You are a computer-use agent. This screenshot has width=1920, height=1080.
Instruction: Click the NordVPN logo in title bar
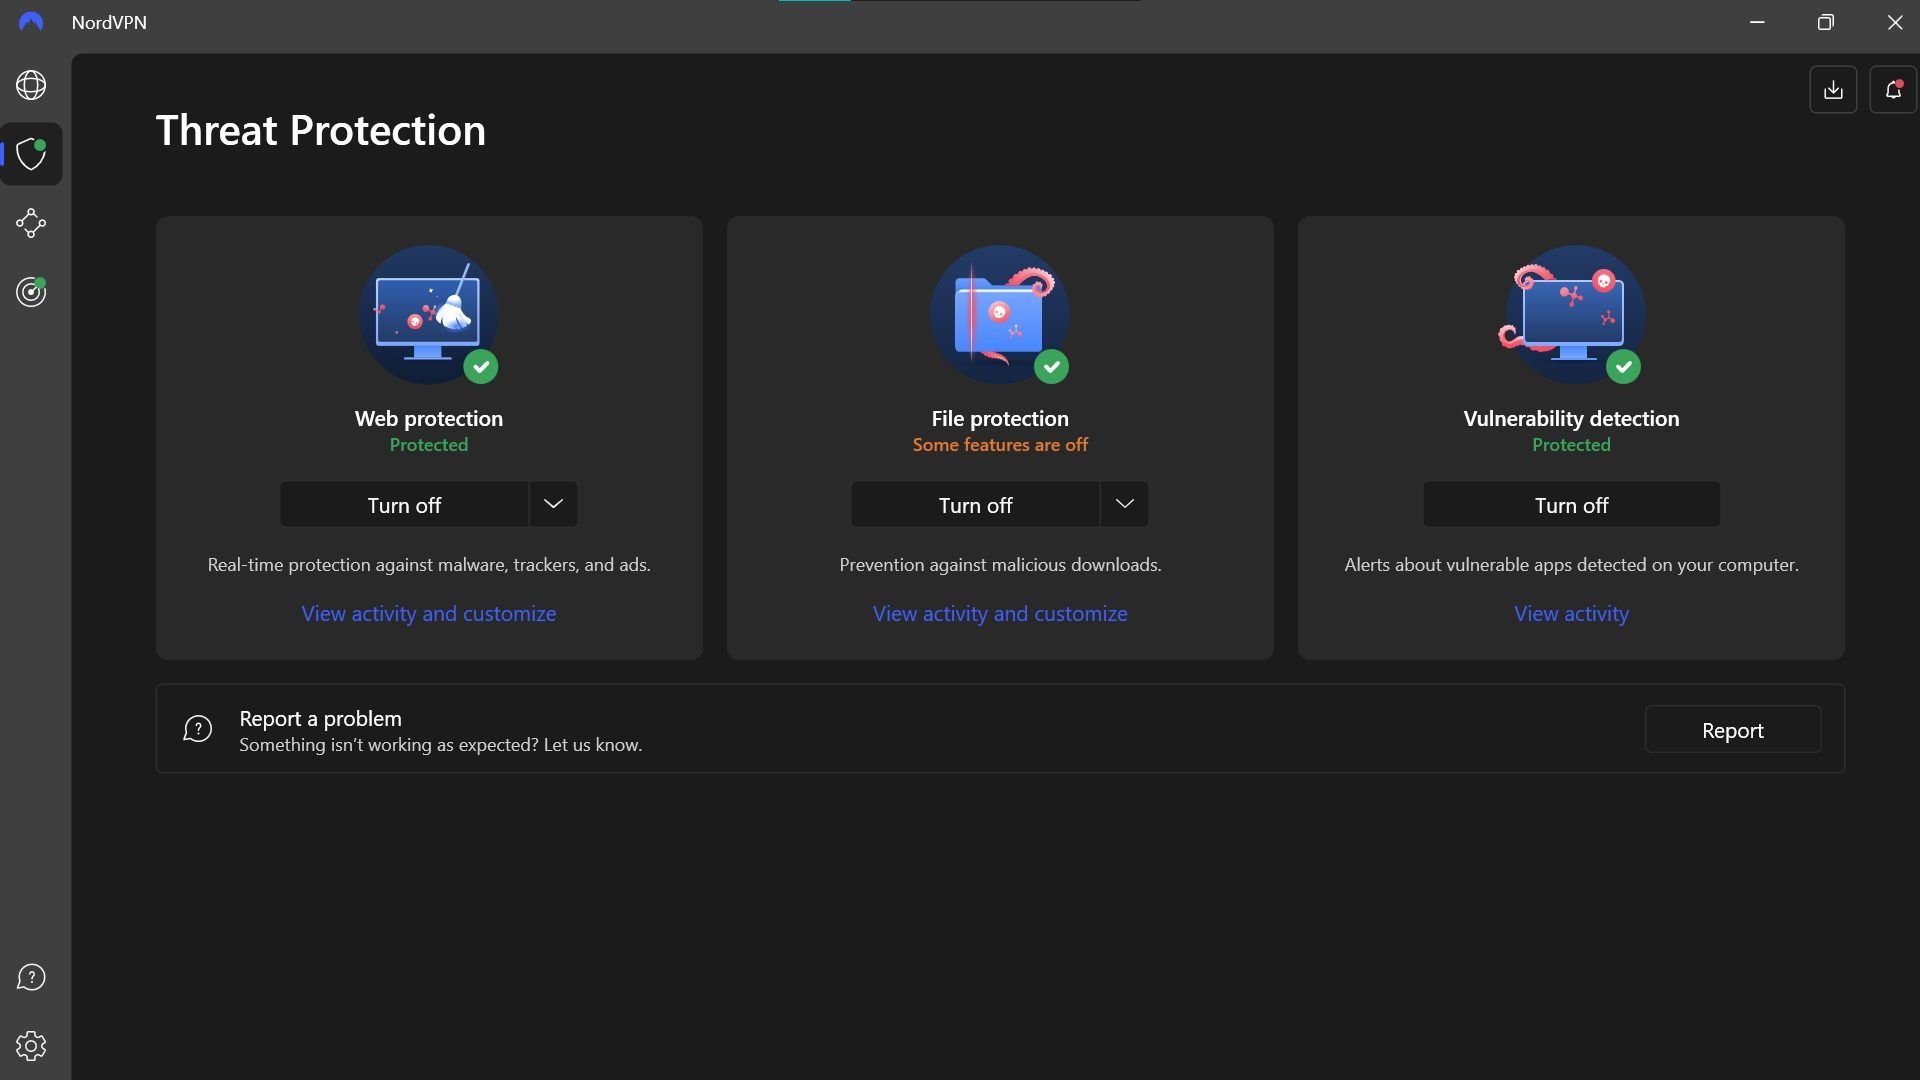[x=31, y=22]
